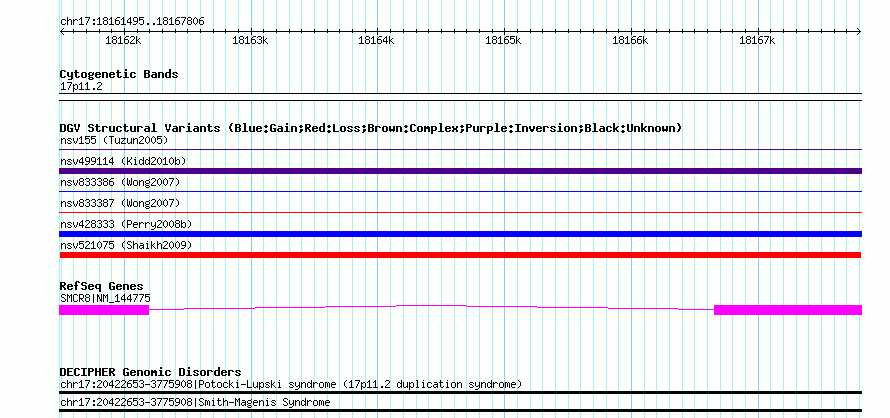Click the right magenta SMCR8 exon block
This screenshot has height=418, width=890.
pos(788,310)
